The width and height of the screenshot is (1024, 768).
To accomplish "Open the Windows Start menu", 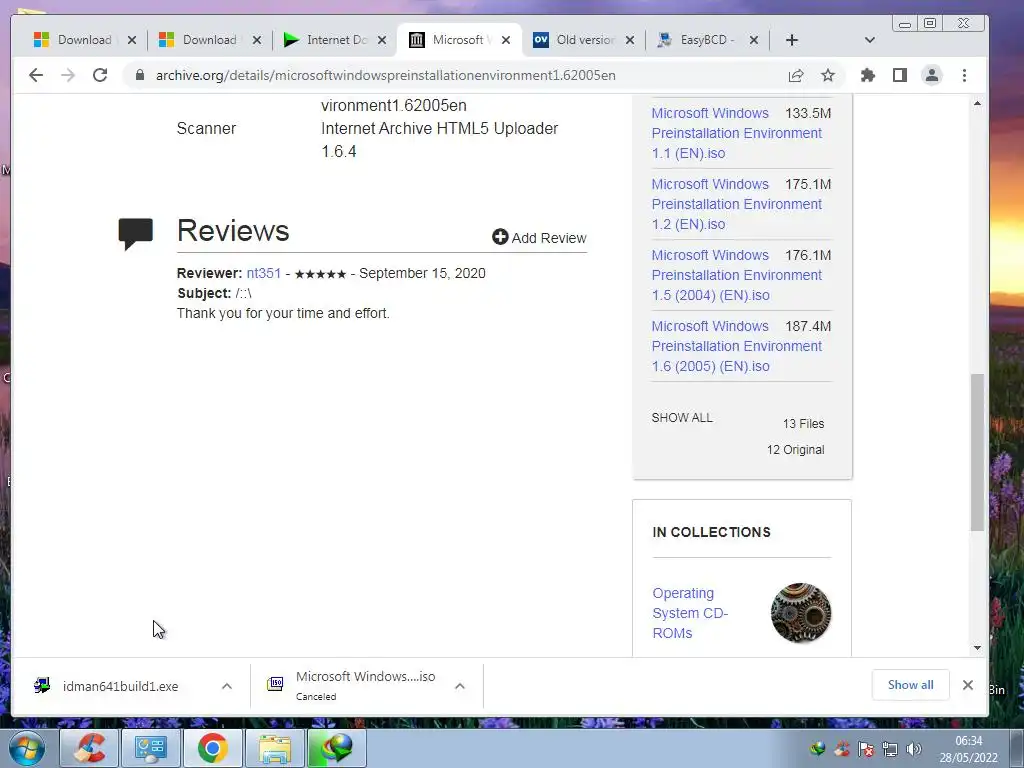I will coord(26,749).
